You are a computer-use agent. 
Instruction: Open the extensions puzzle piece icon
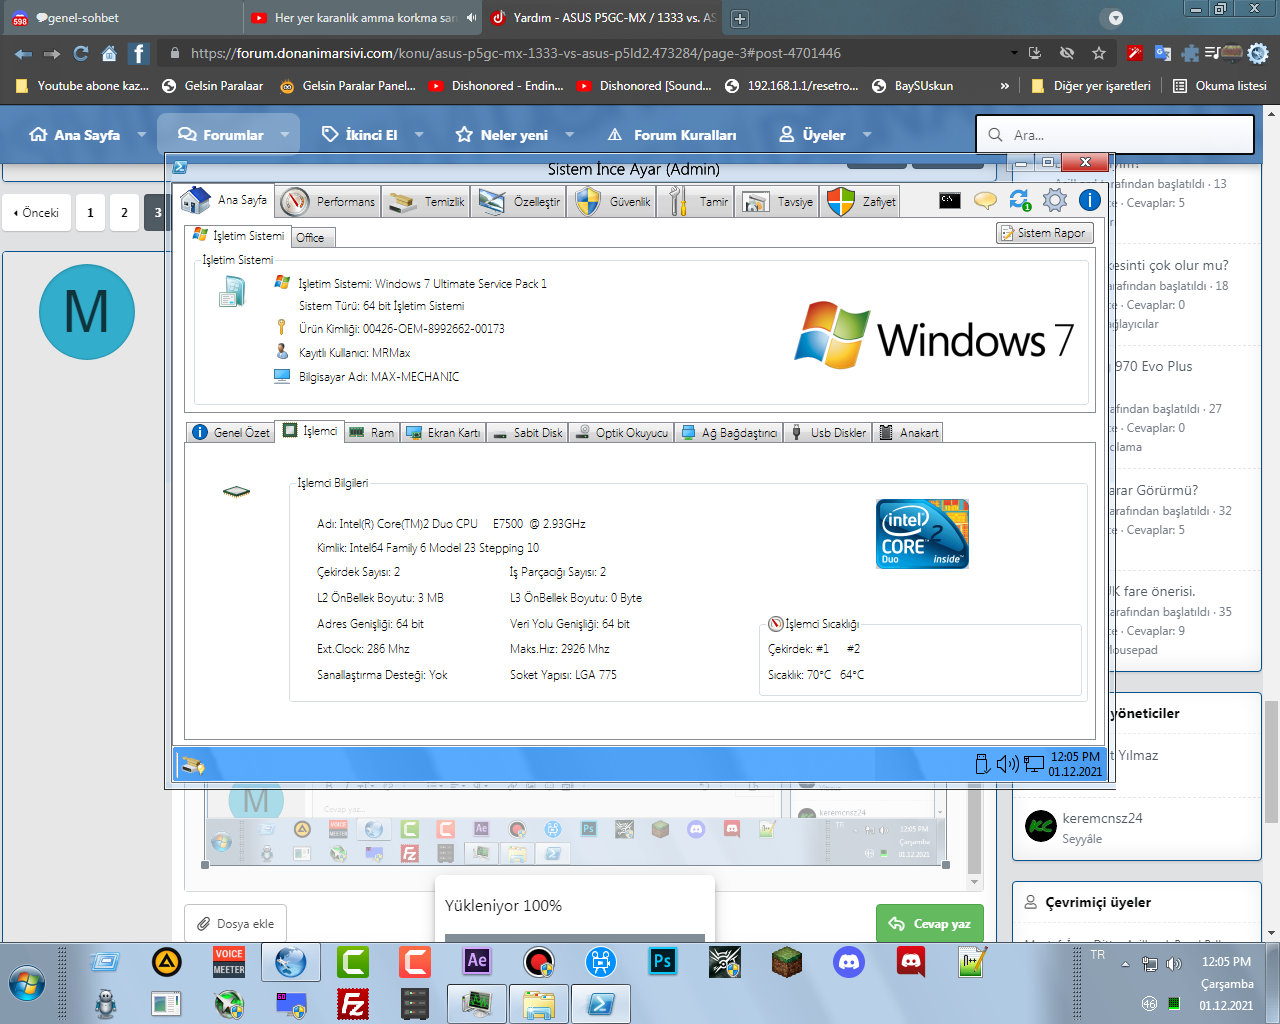point(1190,53)
